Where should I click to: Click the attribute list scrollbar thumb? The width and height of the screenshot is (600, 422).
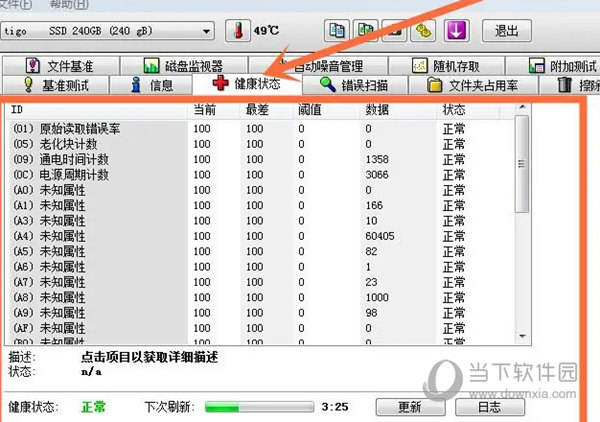coord(522,164)
